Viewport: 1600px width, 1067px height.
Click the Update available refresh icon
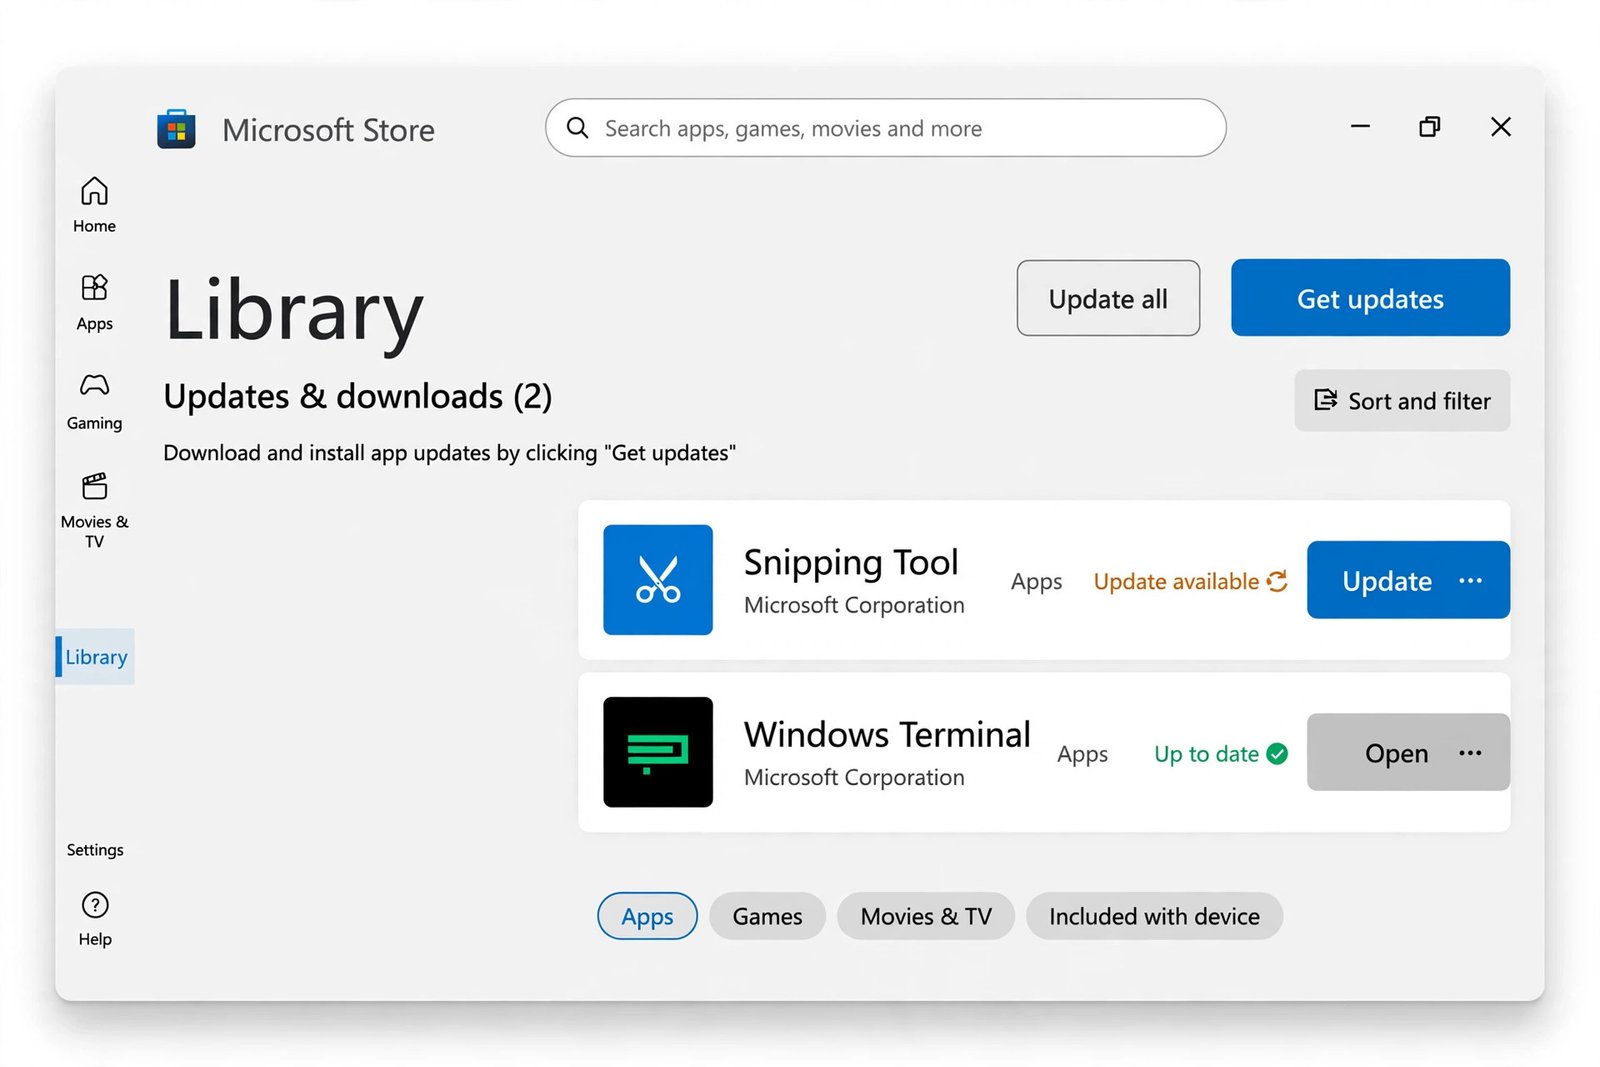1277,581
